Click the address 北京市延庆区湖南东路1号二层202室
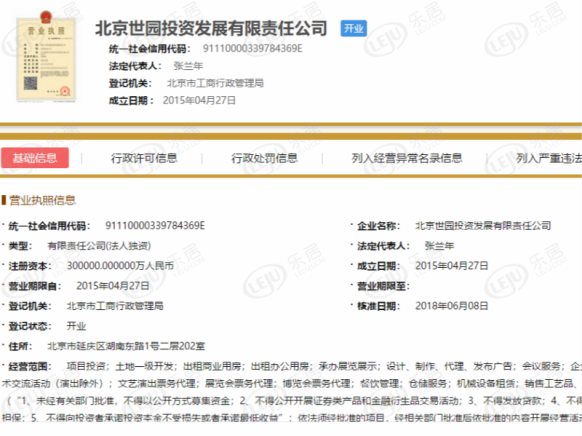 pyautogui.click(x=126, y=346)
